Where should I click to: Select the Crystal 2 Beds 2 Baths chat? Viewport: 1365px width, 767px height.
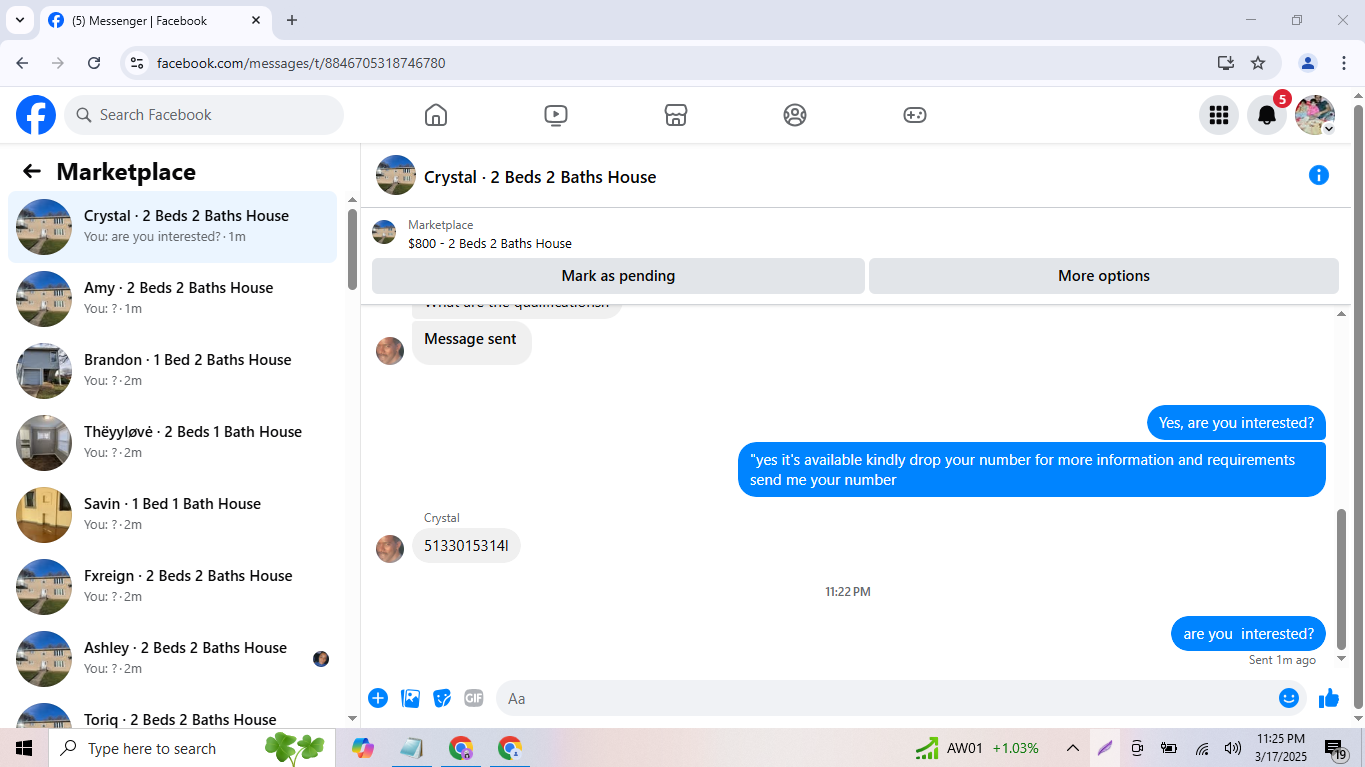coord(173,227)
